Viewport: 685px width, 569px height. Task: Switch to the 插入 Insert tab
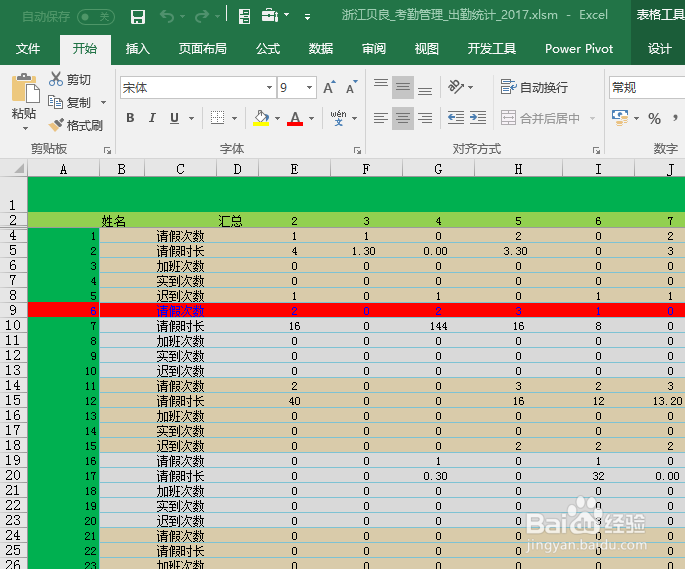pyautogui.click(x=138, y=49)
